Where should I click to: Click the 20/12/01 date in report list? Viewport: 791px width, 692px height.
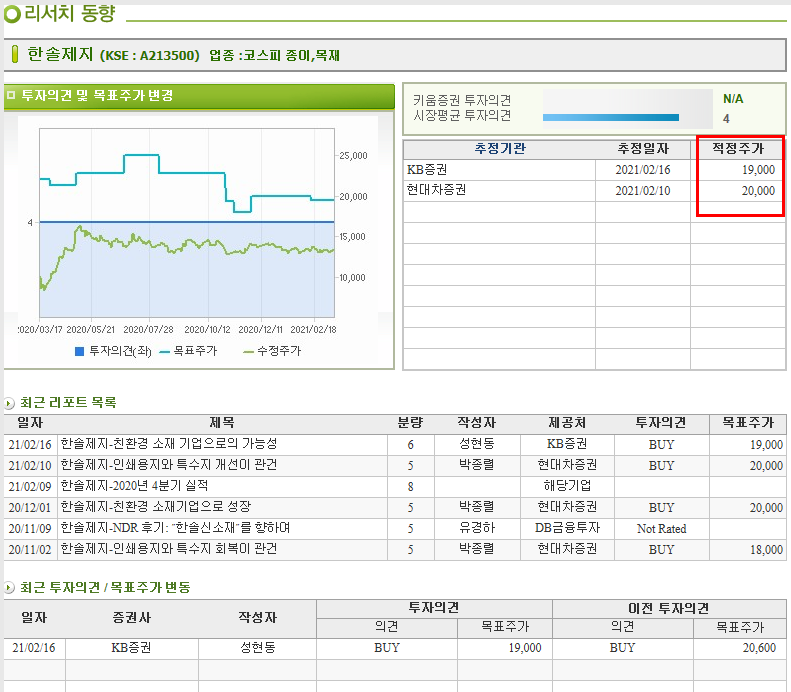tap(30, 508)
